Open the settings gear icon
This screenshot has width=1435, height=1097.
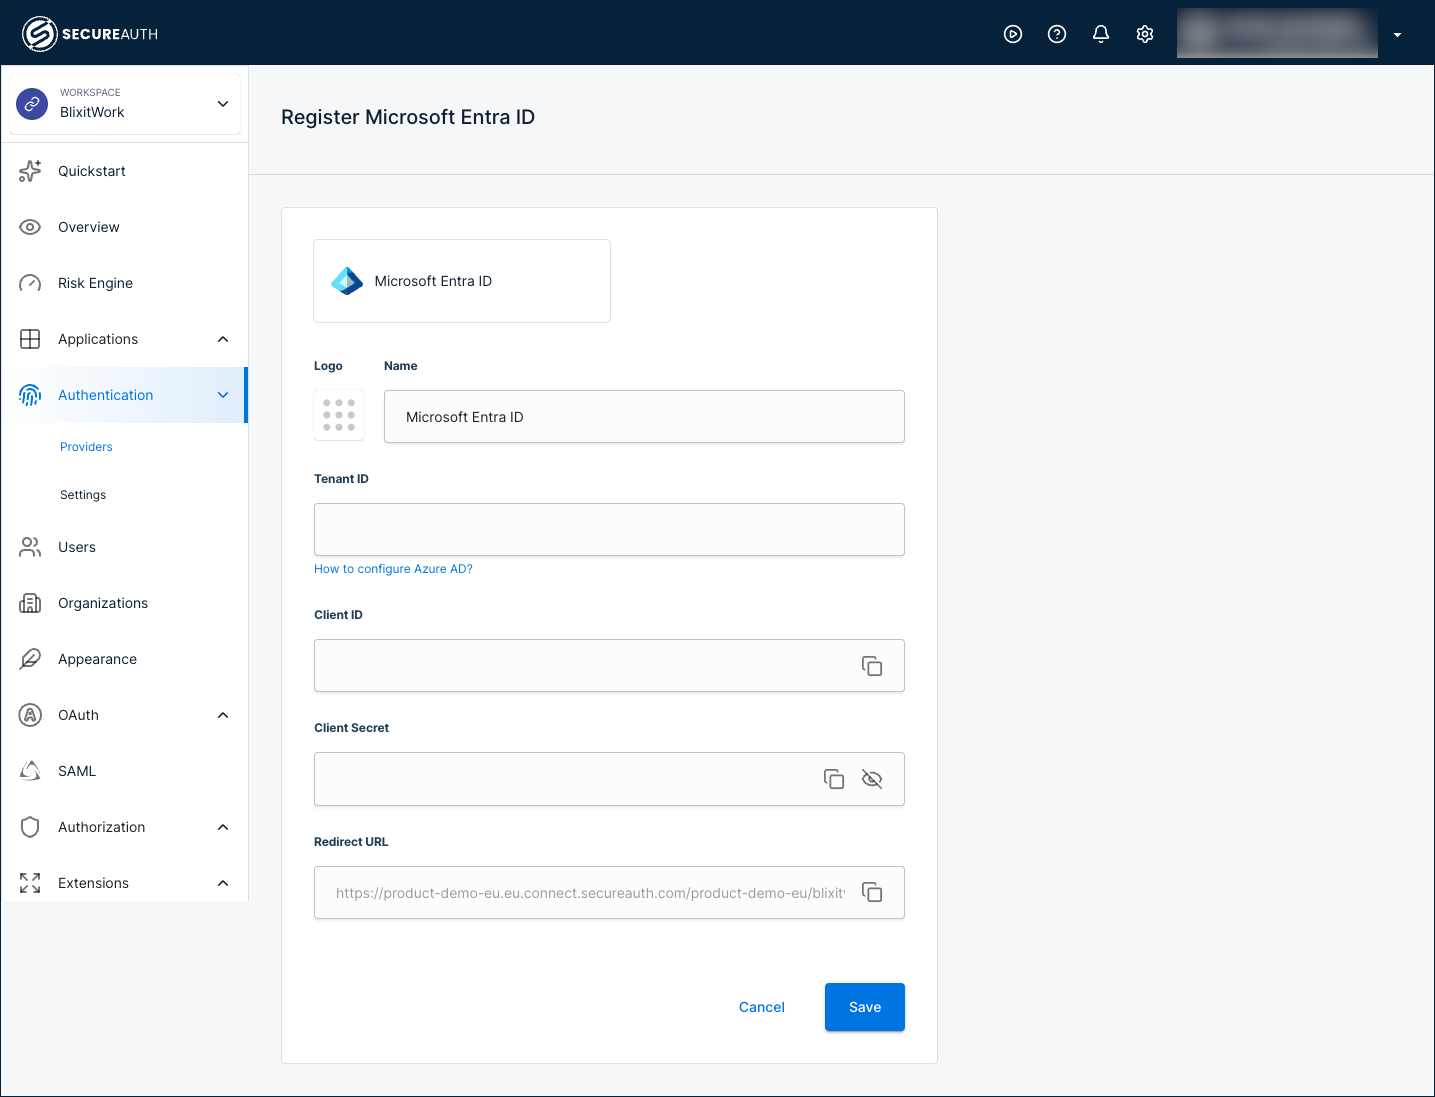pyautogui.click(x=1145, y=34)
